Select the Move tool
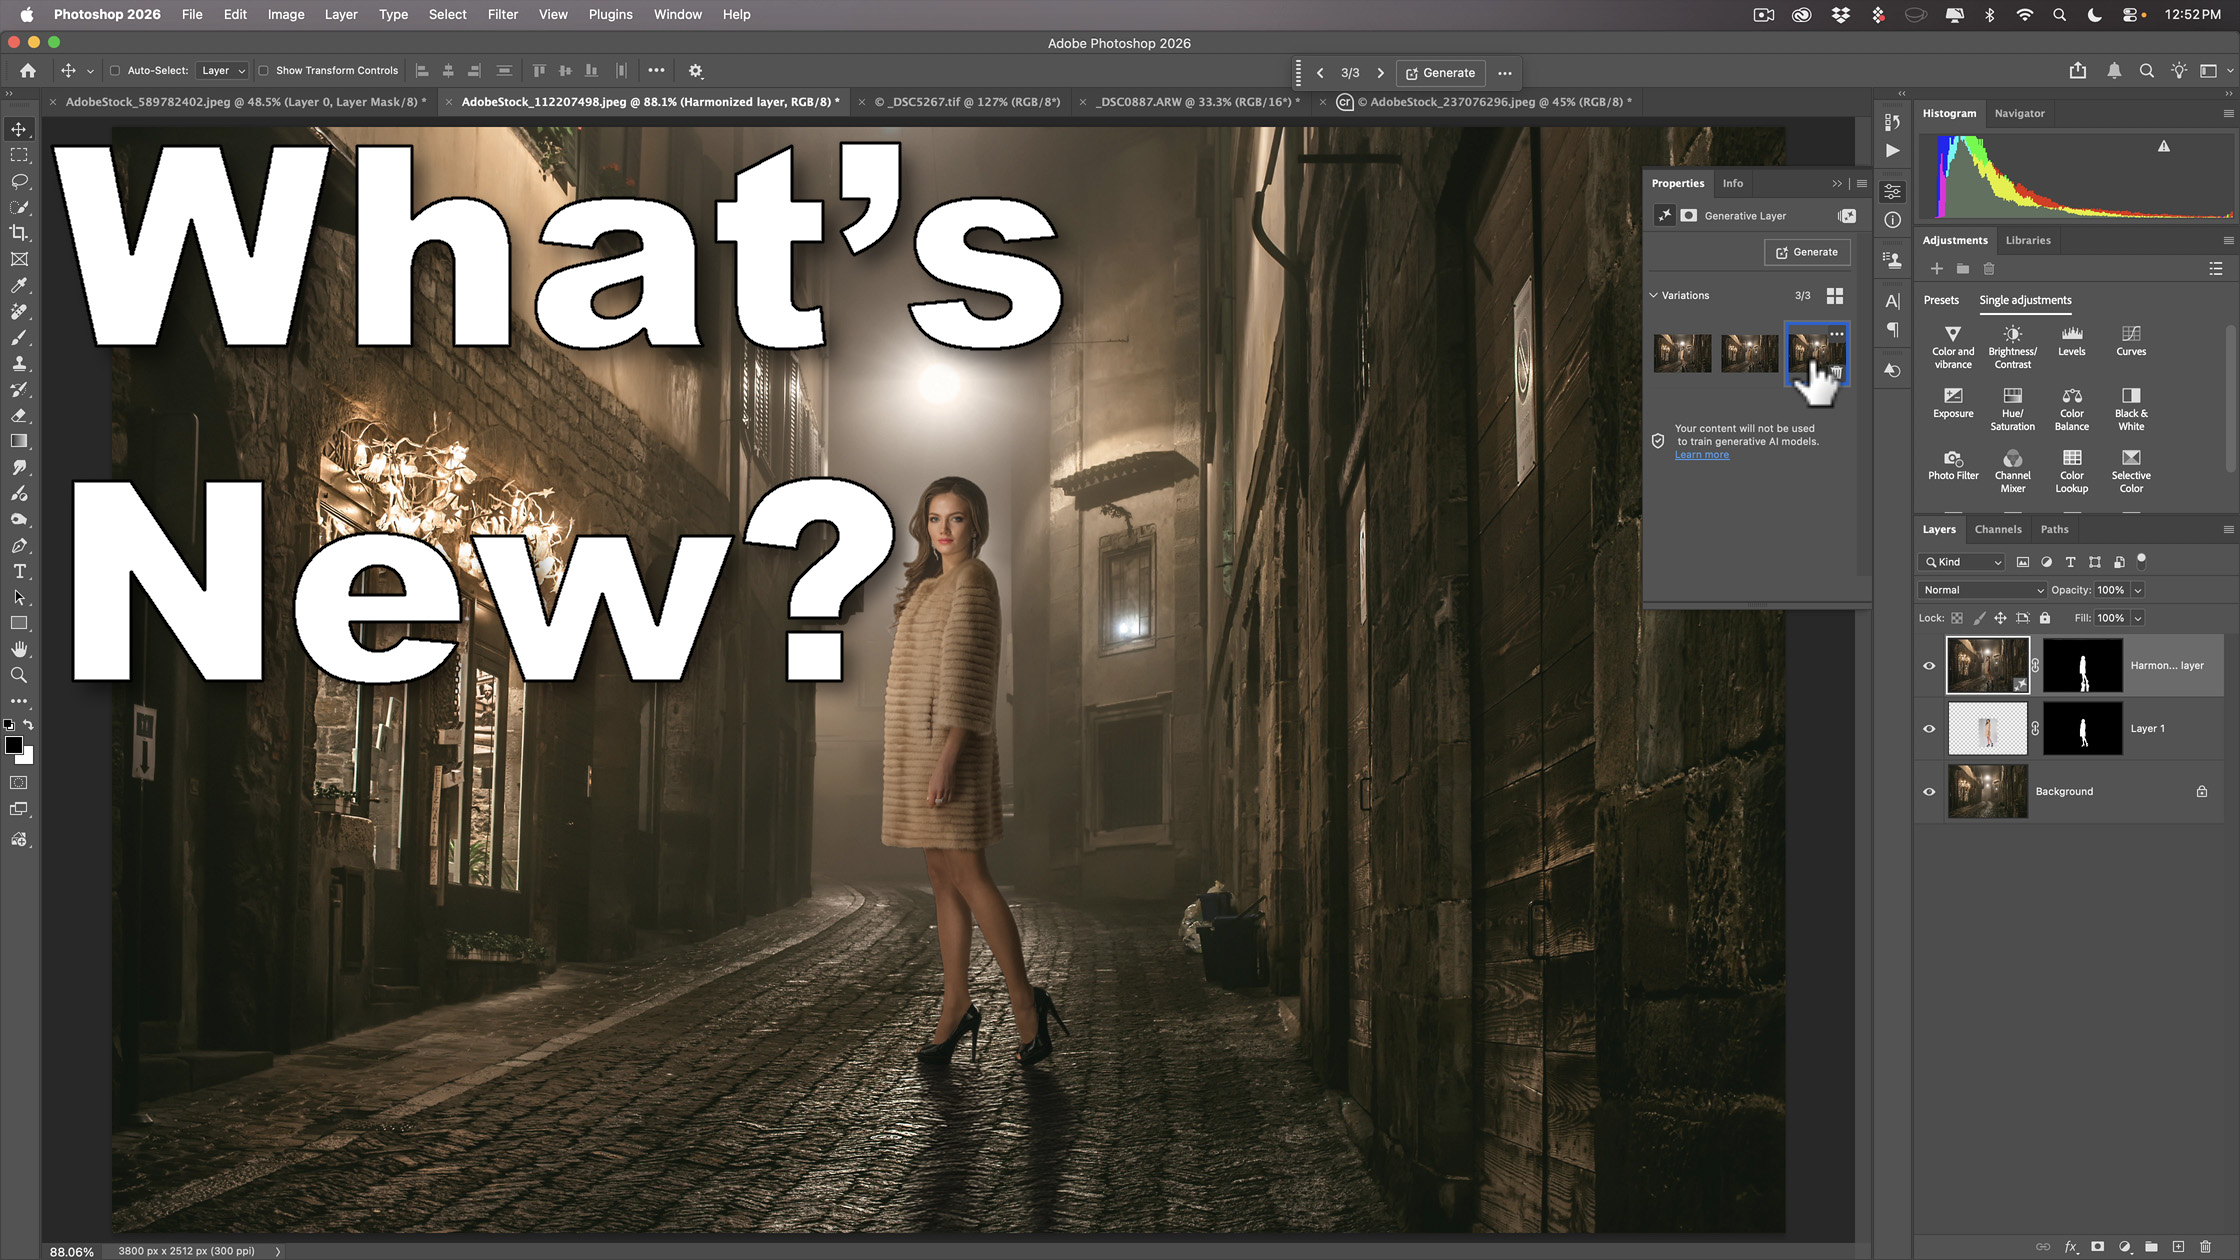The width and height of the screenshot is (2240, 1260). [x=19, y=128]
